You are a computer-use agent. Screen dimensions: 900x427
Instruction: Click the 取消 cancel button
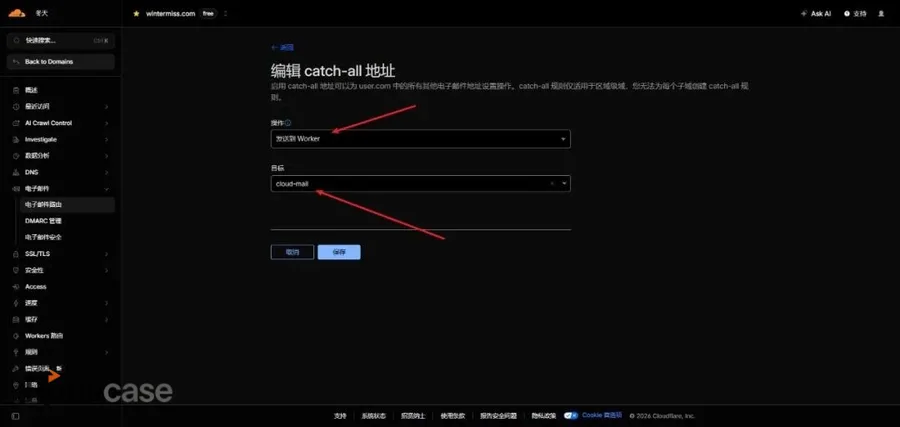coord(292,252)
